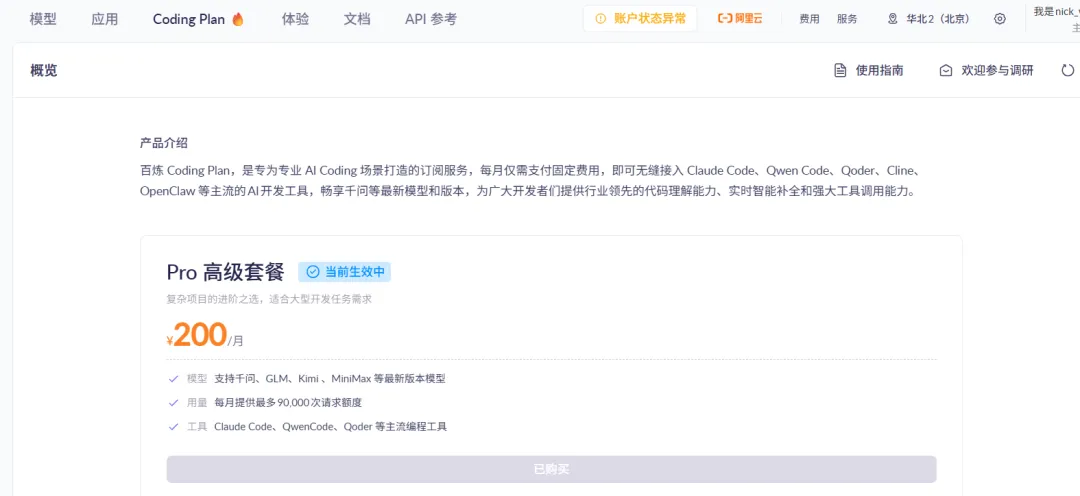The height and width of the screenshot is (496, 1080).
Task: Click 每月提供最多 90,000 次请求额度 text
Action: [288, 402]
